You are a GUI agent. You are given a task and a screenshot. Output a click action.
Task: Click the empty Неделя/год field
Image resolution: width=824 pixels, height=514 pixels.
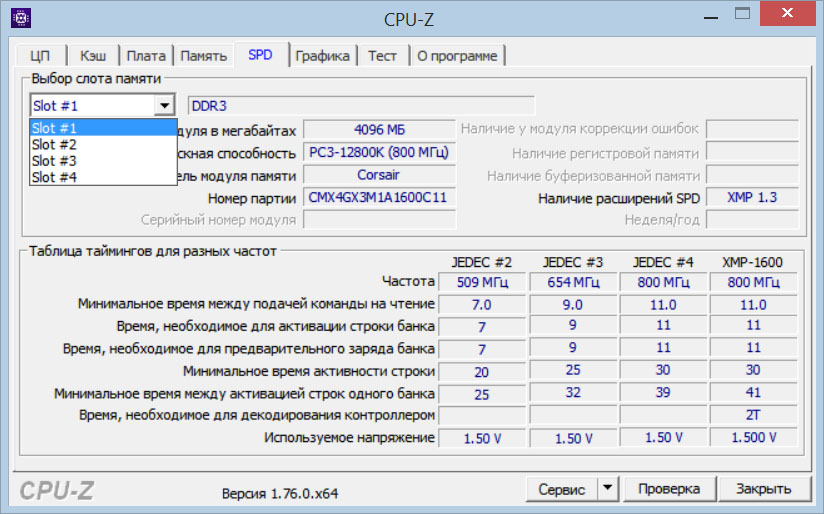pos(752,220)
